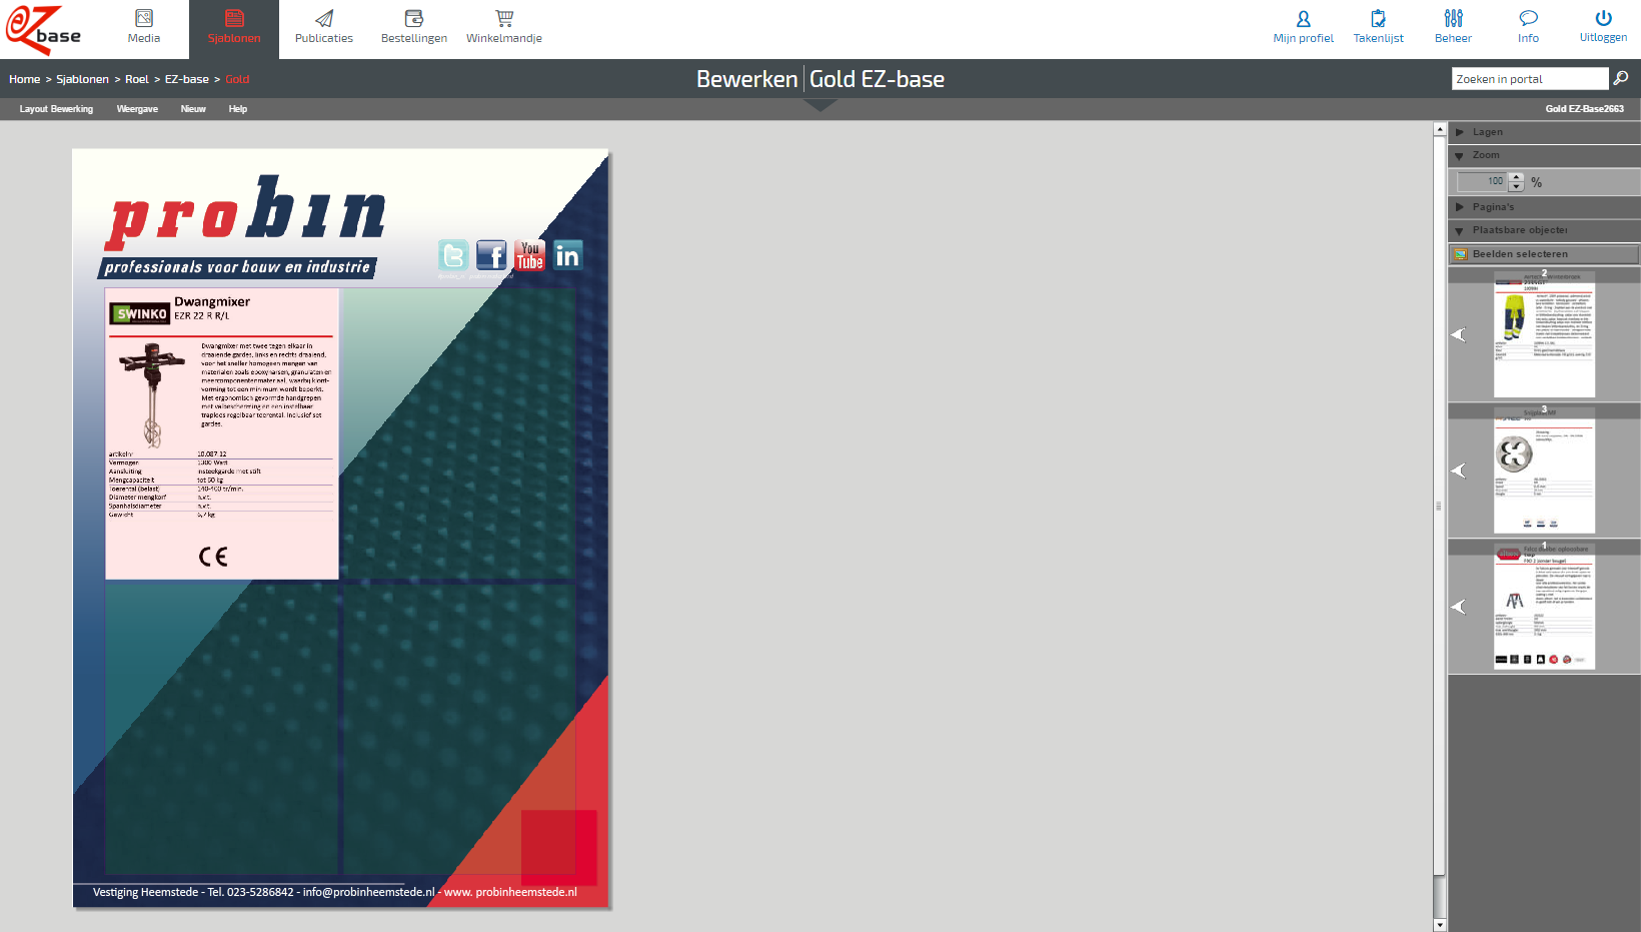Open the Bestellingen orders icon

414,18
